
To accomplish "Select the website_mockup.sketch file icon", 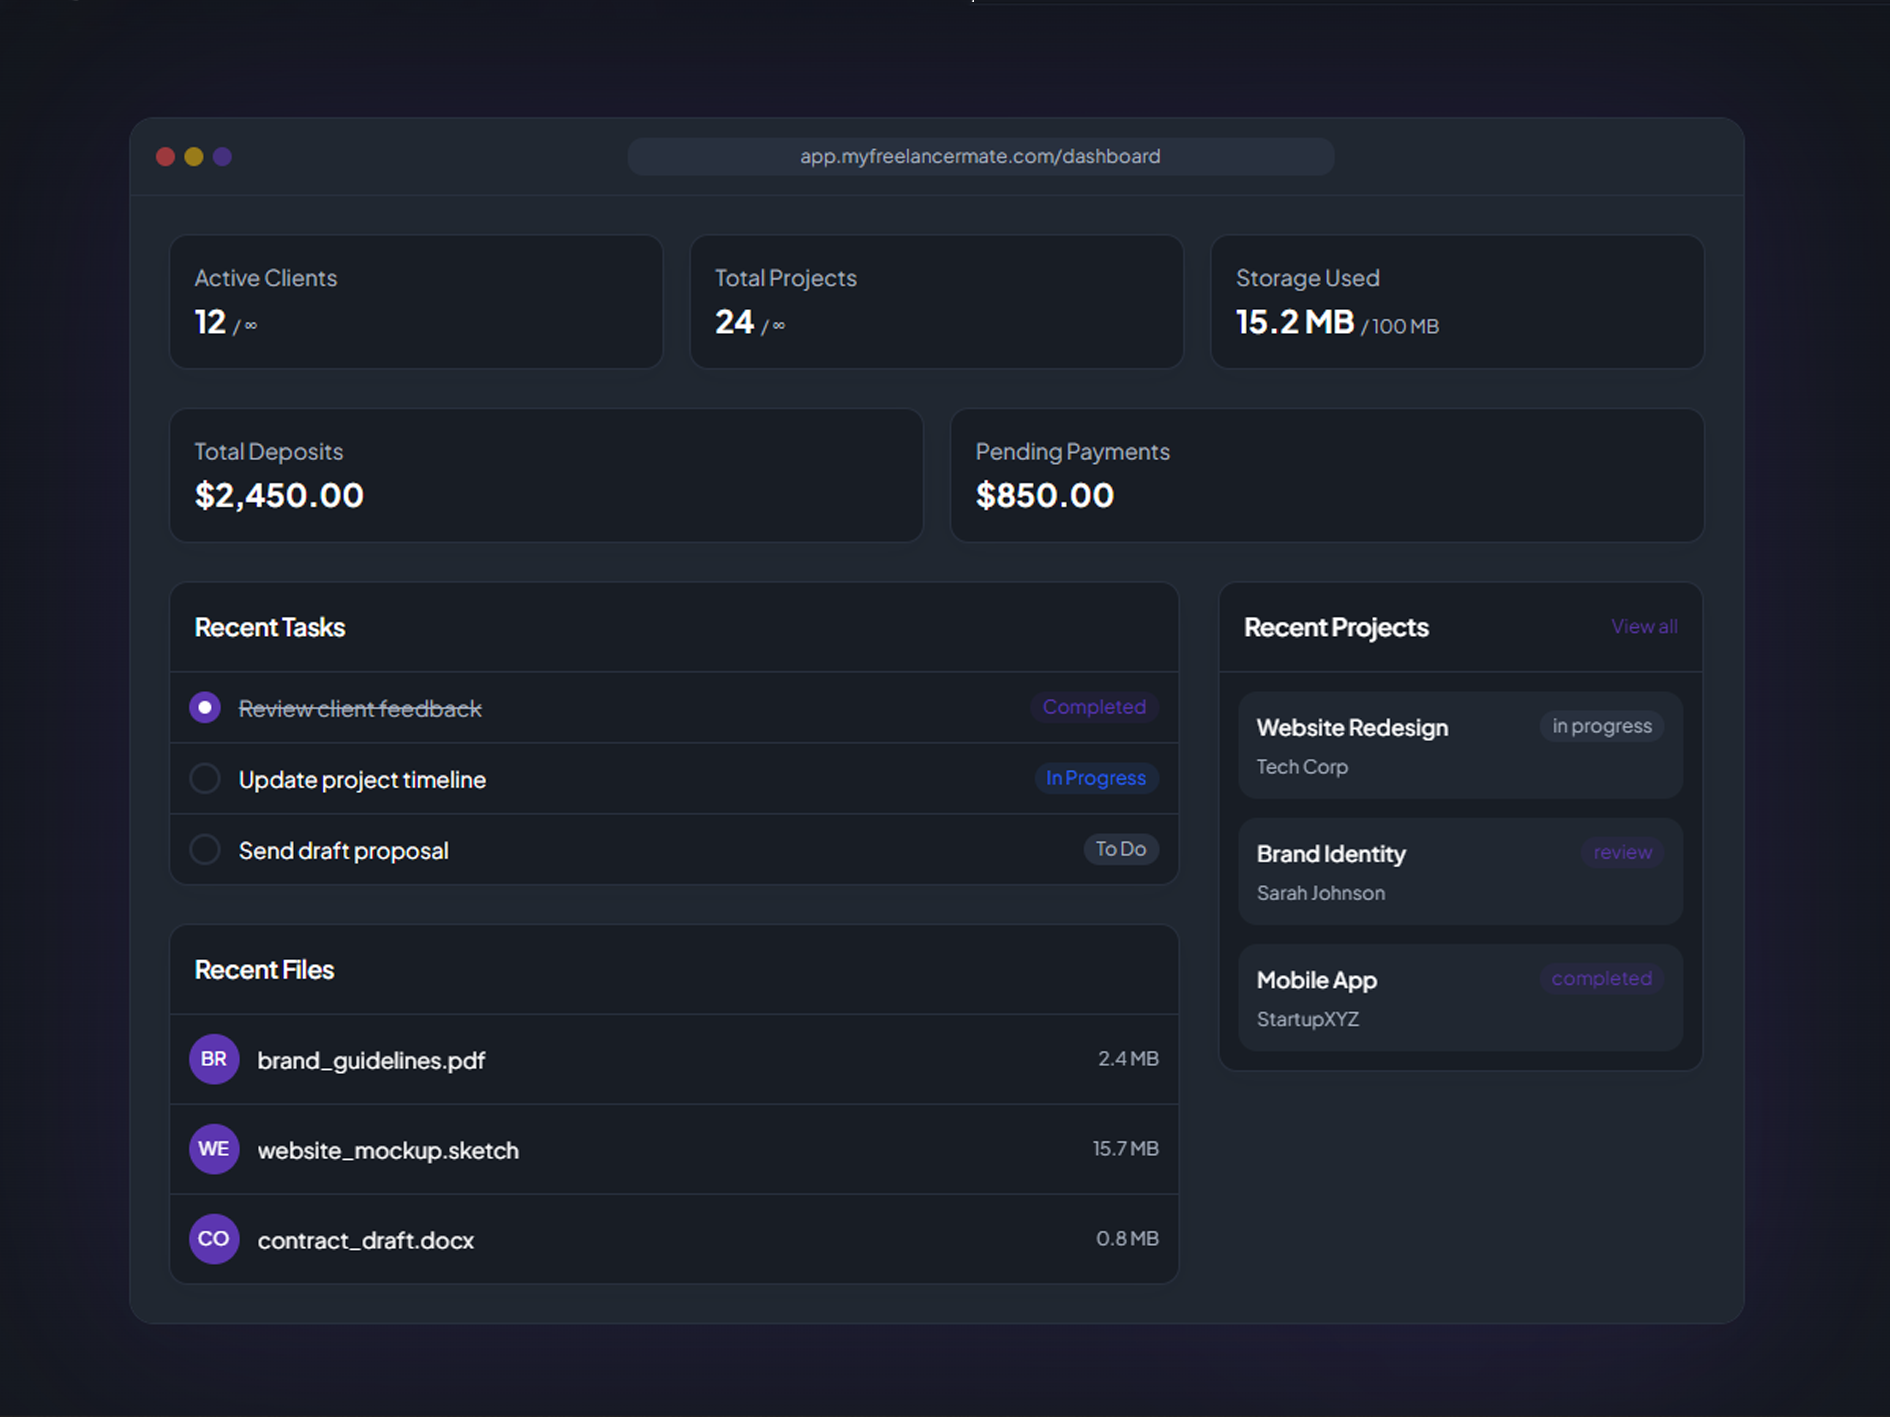I will [213, 1149].
